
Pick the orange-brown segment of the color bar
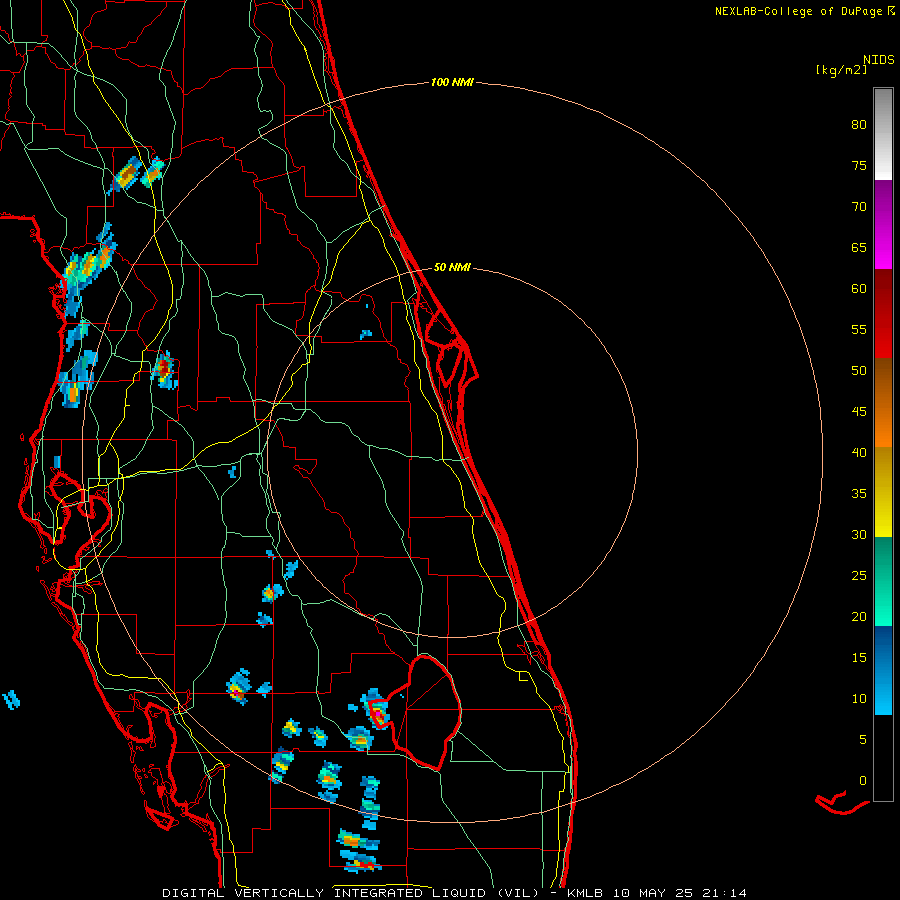(883, 403)
